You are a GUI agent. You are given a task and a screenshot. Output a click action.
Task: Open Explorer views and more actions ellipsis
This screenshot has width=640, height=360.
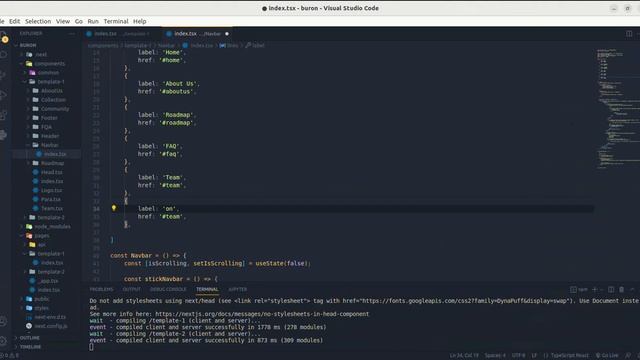[72, 33]
